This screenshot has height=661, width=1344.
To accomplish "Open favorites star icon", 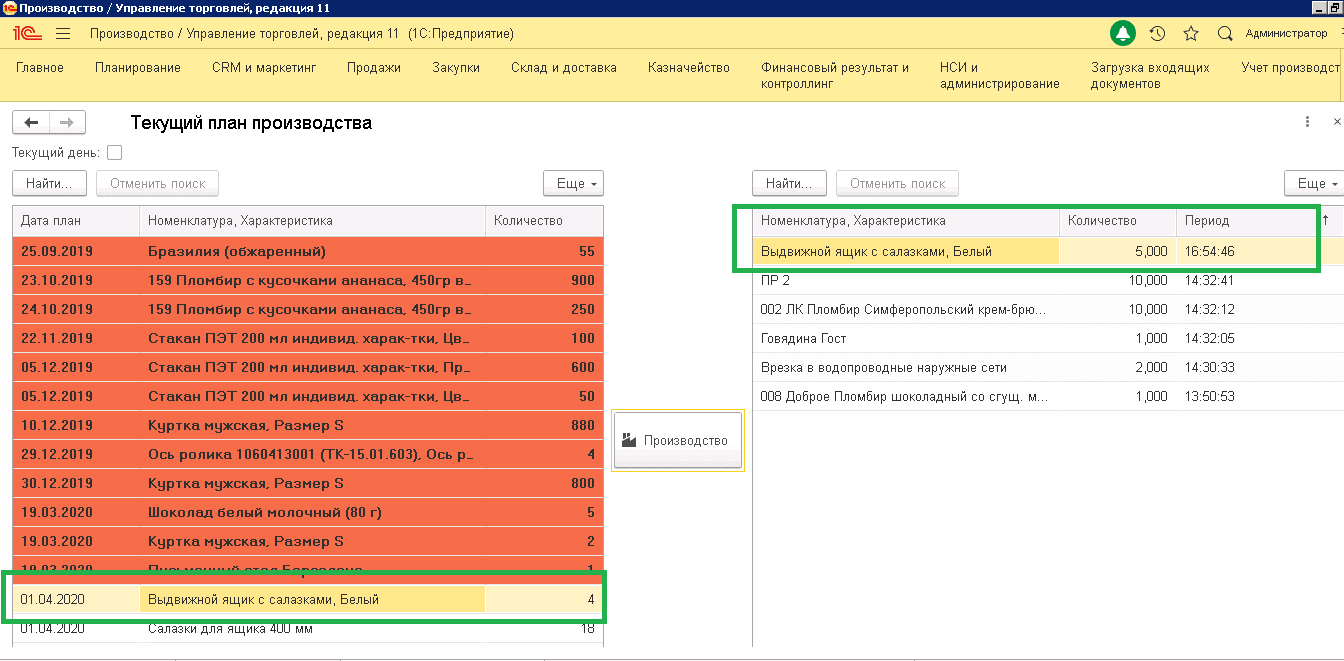I will tap(1190, 34).
